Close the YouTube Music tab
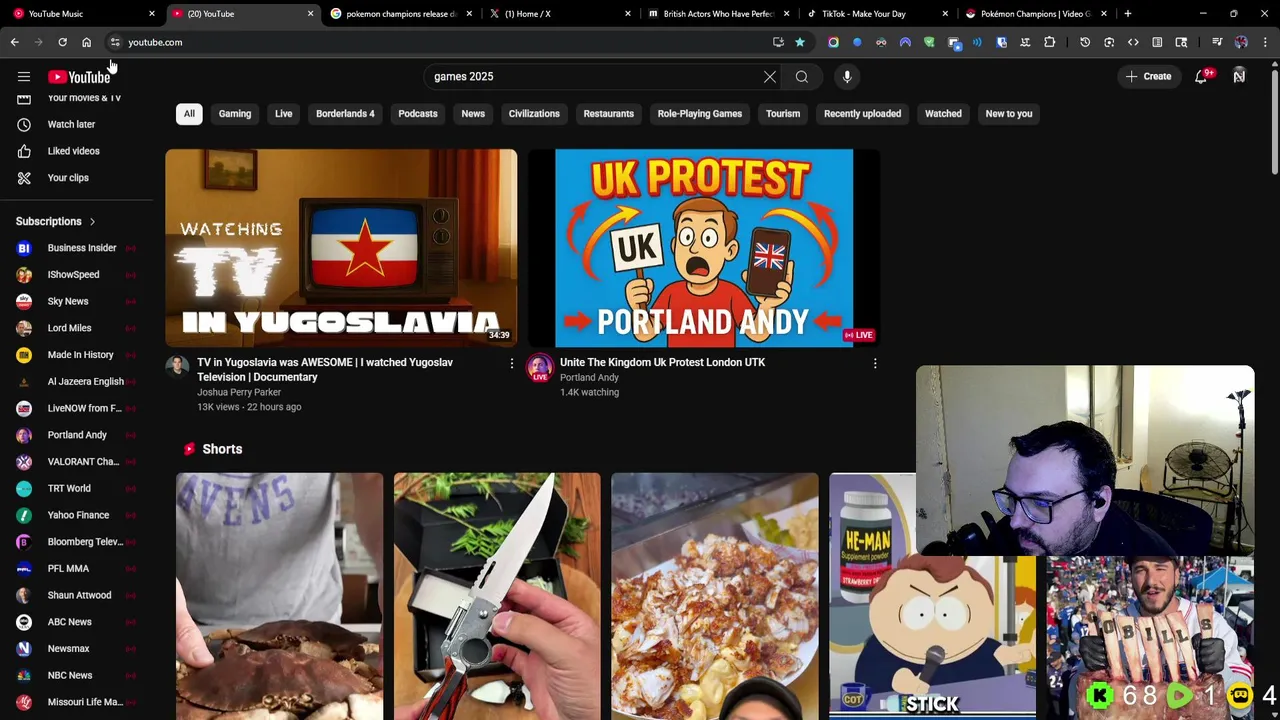The width and height of the screenshot is (1280, 720). [x=152, y=14]
